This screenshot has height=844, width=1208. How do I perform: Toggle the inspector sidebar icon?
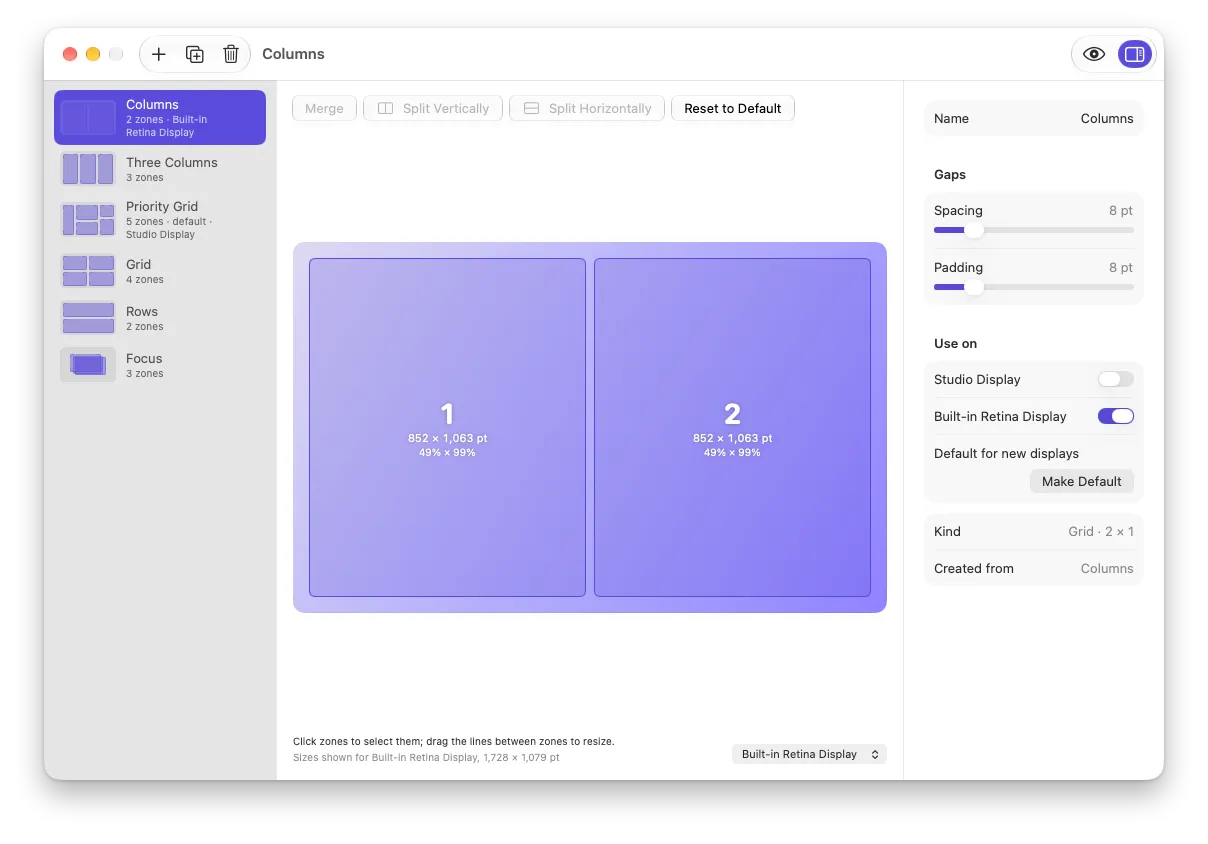point(1134,54)
